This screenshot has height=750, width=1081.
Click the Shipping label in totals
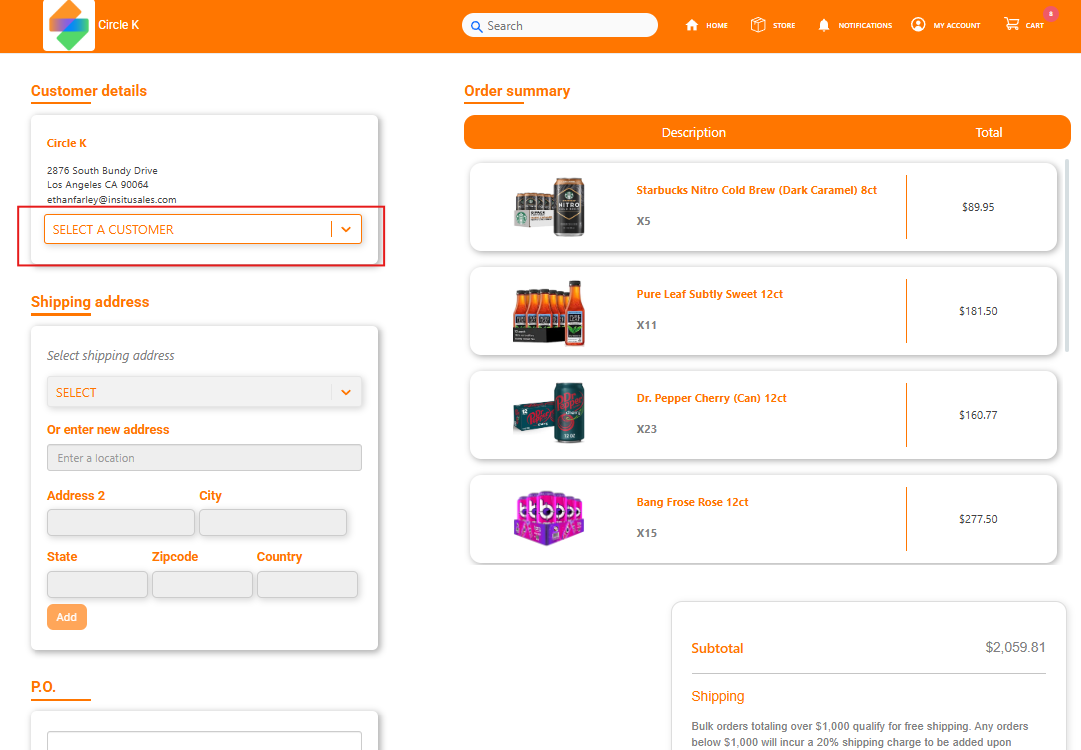pos(718,696)
